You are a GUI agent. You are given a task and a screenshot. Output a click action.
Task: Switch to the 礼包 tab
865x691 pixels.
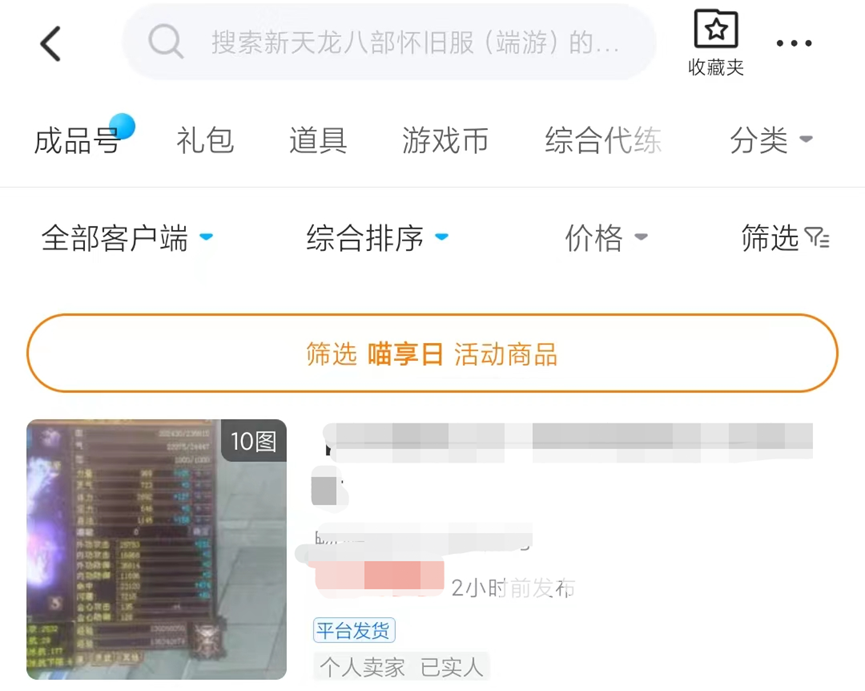tap(205, 140)
